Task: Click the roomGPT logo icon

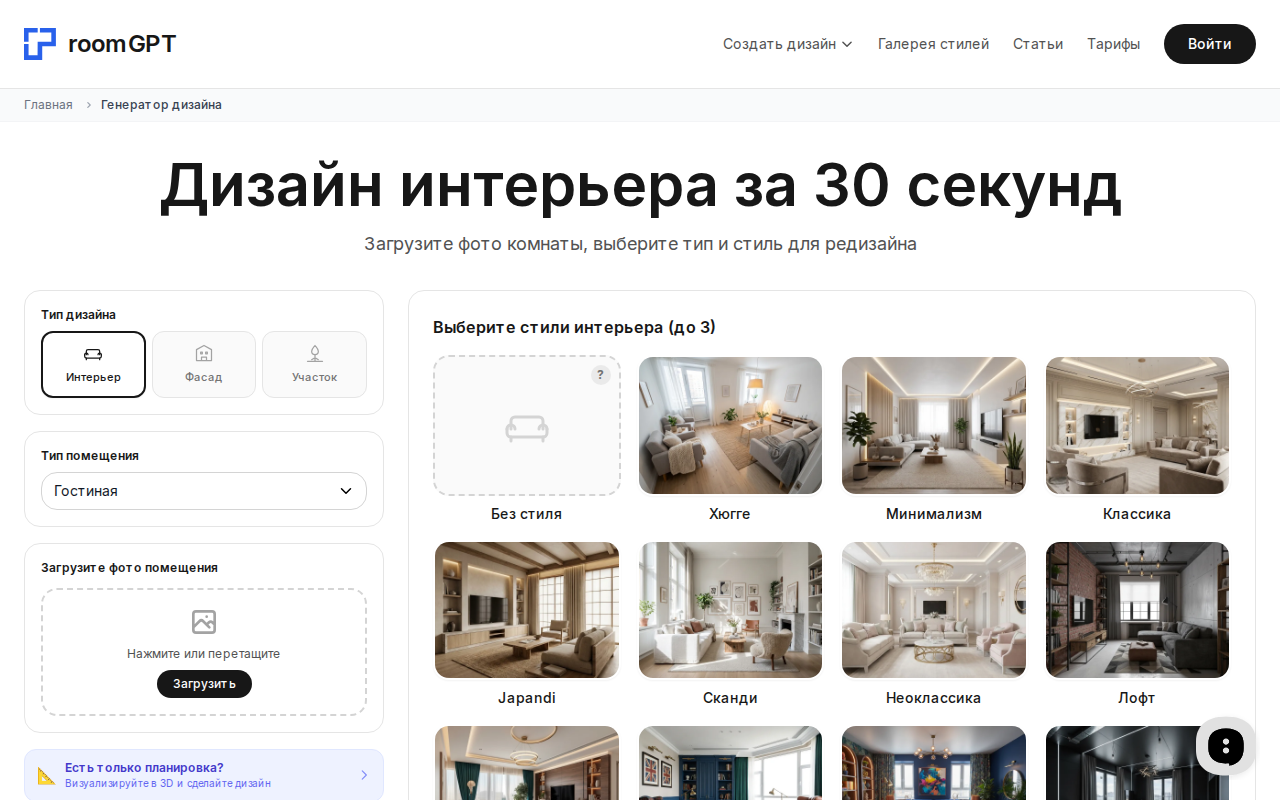Action: click(x=40, y=44)
